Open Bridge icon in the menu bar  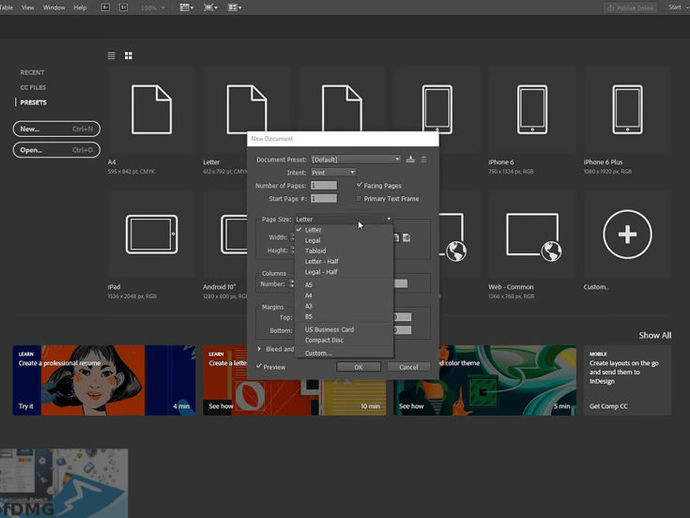point(106,7)
